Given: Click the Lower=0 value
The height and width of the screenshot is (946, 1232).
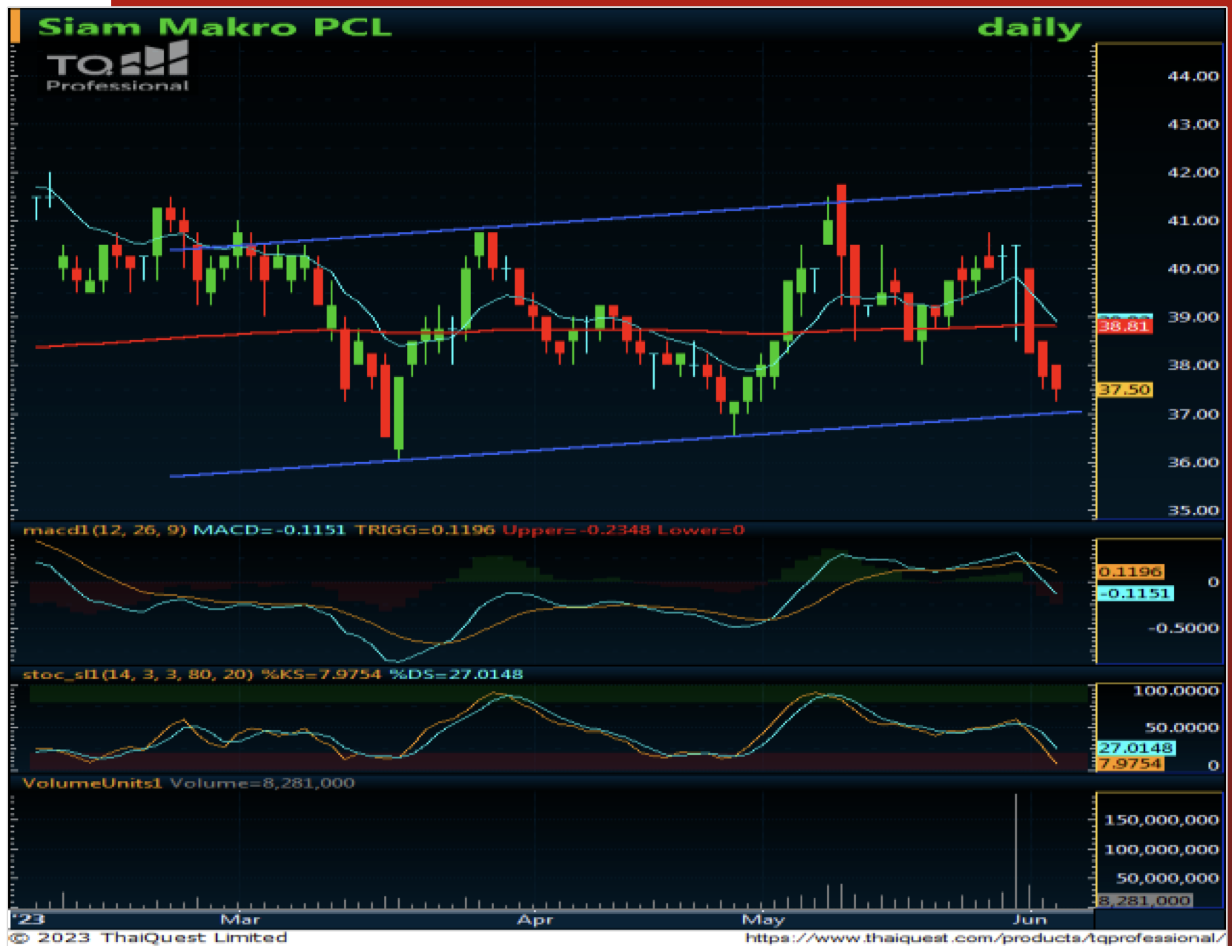Looking at the screenshot, I should (700, 528).
